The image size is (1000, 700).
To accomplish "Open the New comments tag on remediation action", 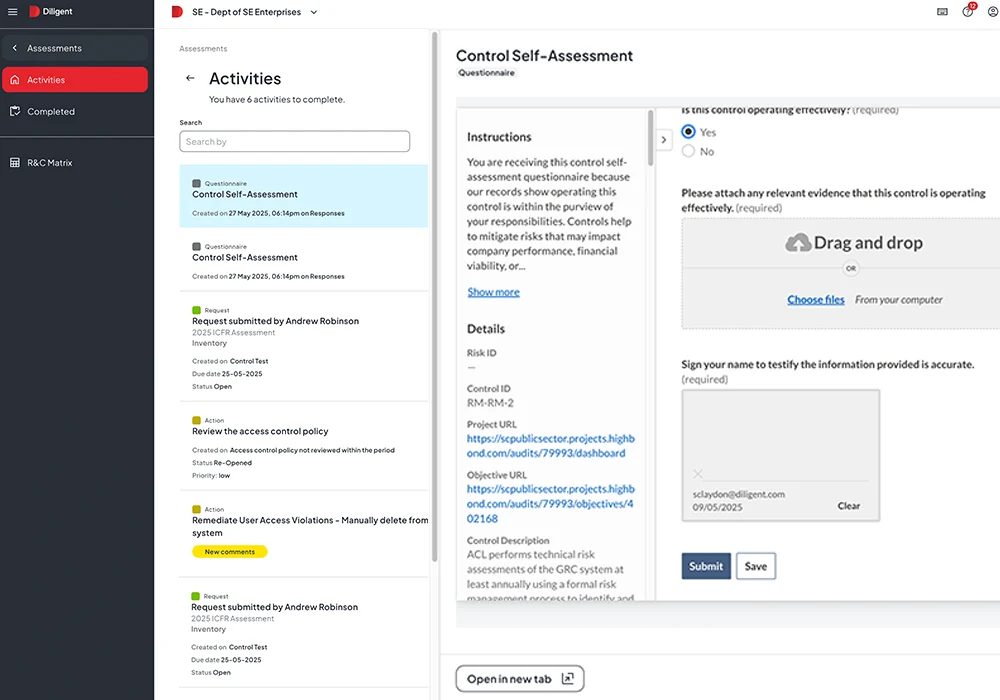I will (229, 551).
